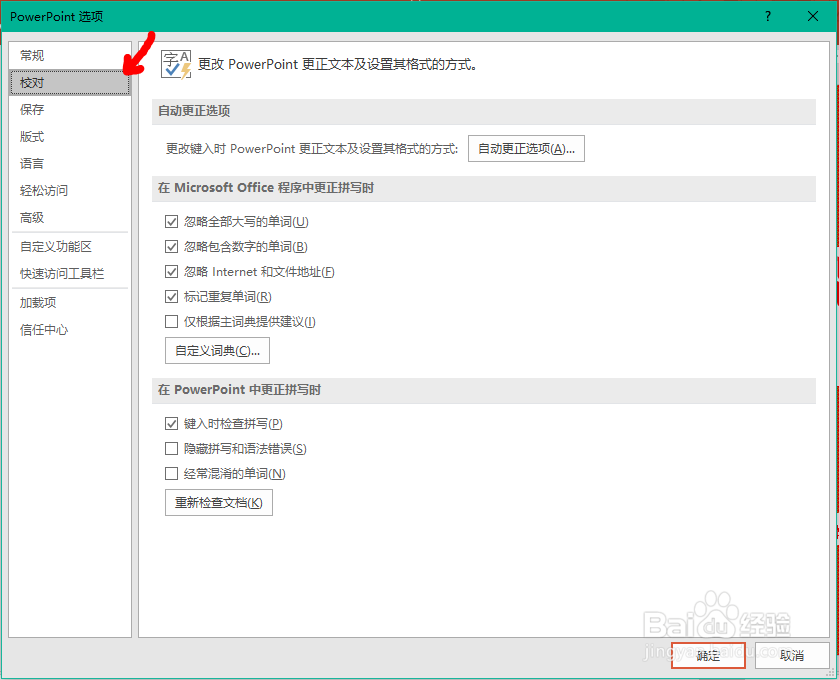839x680 pixels.
Task: Uncheck 忽略包含数字的单词
Action: pyautogui.click(x=171, y=247)
